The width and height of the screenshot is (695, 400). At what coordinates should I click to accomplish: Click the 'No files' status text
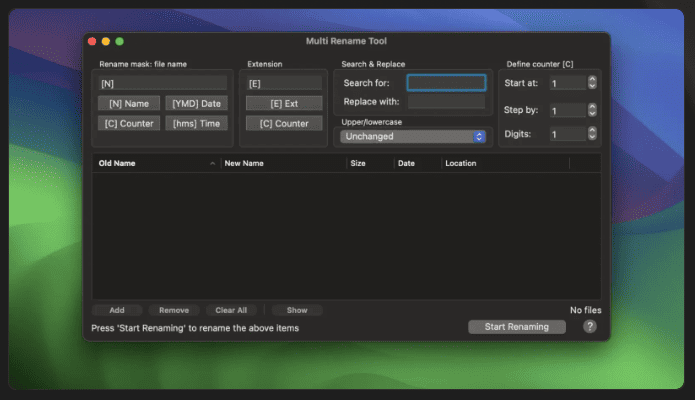(586, 310)
